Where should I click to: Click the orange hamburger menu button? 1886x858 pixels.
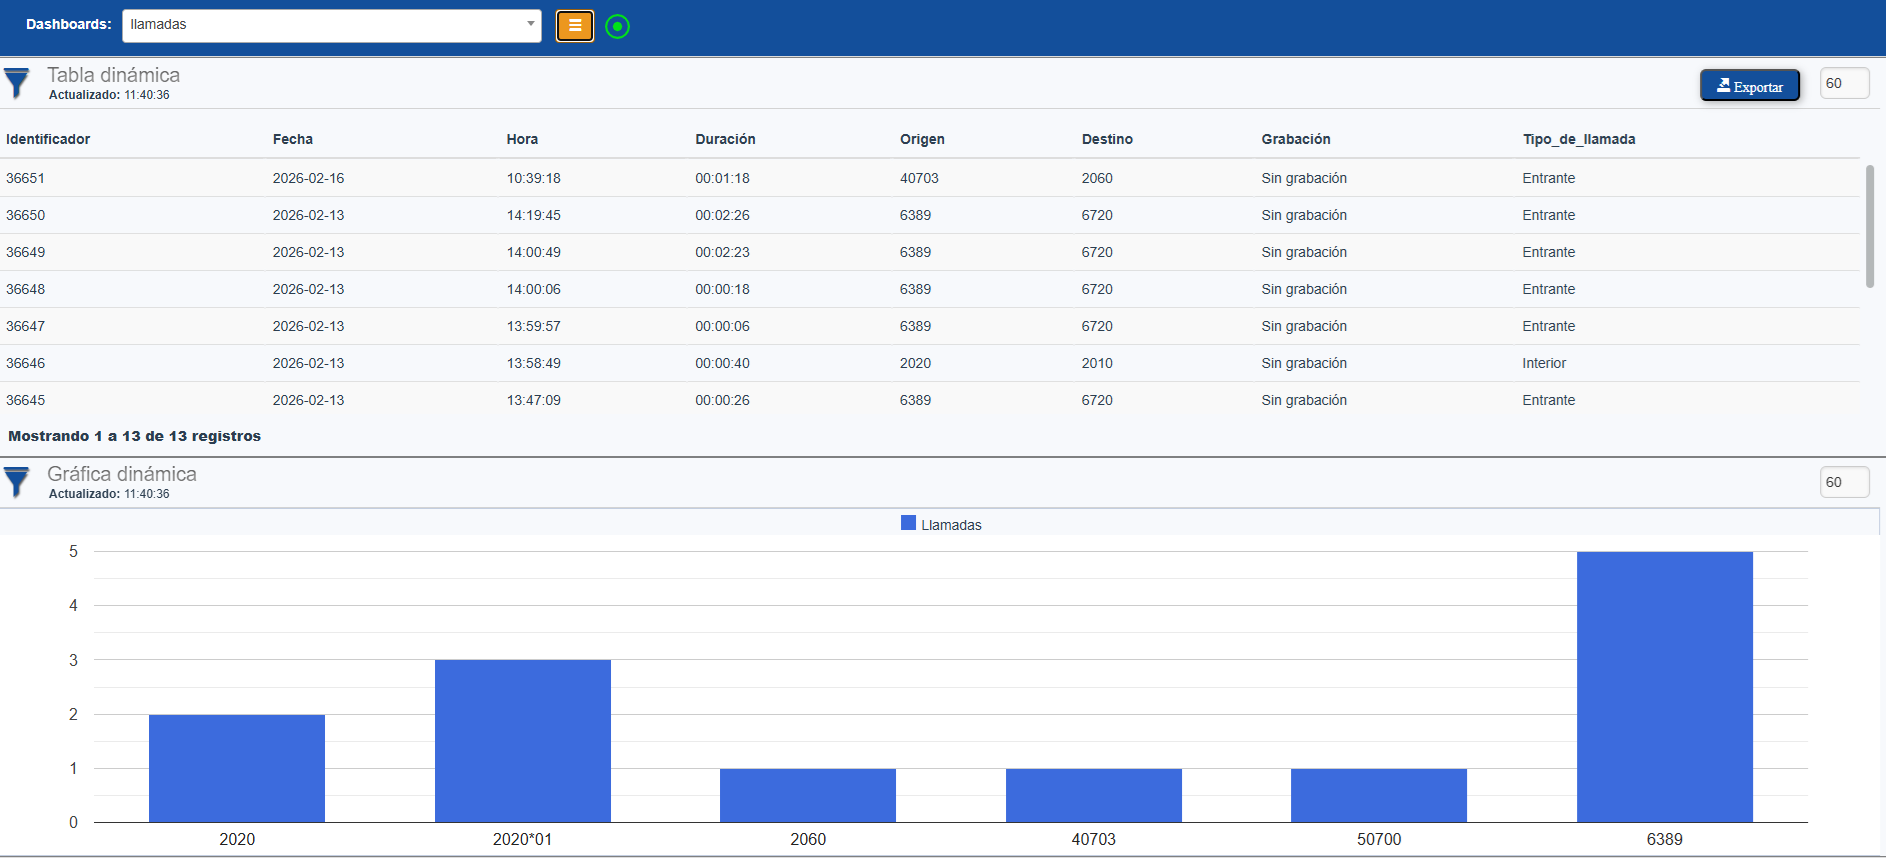[x=574, y=26]
